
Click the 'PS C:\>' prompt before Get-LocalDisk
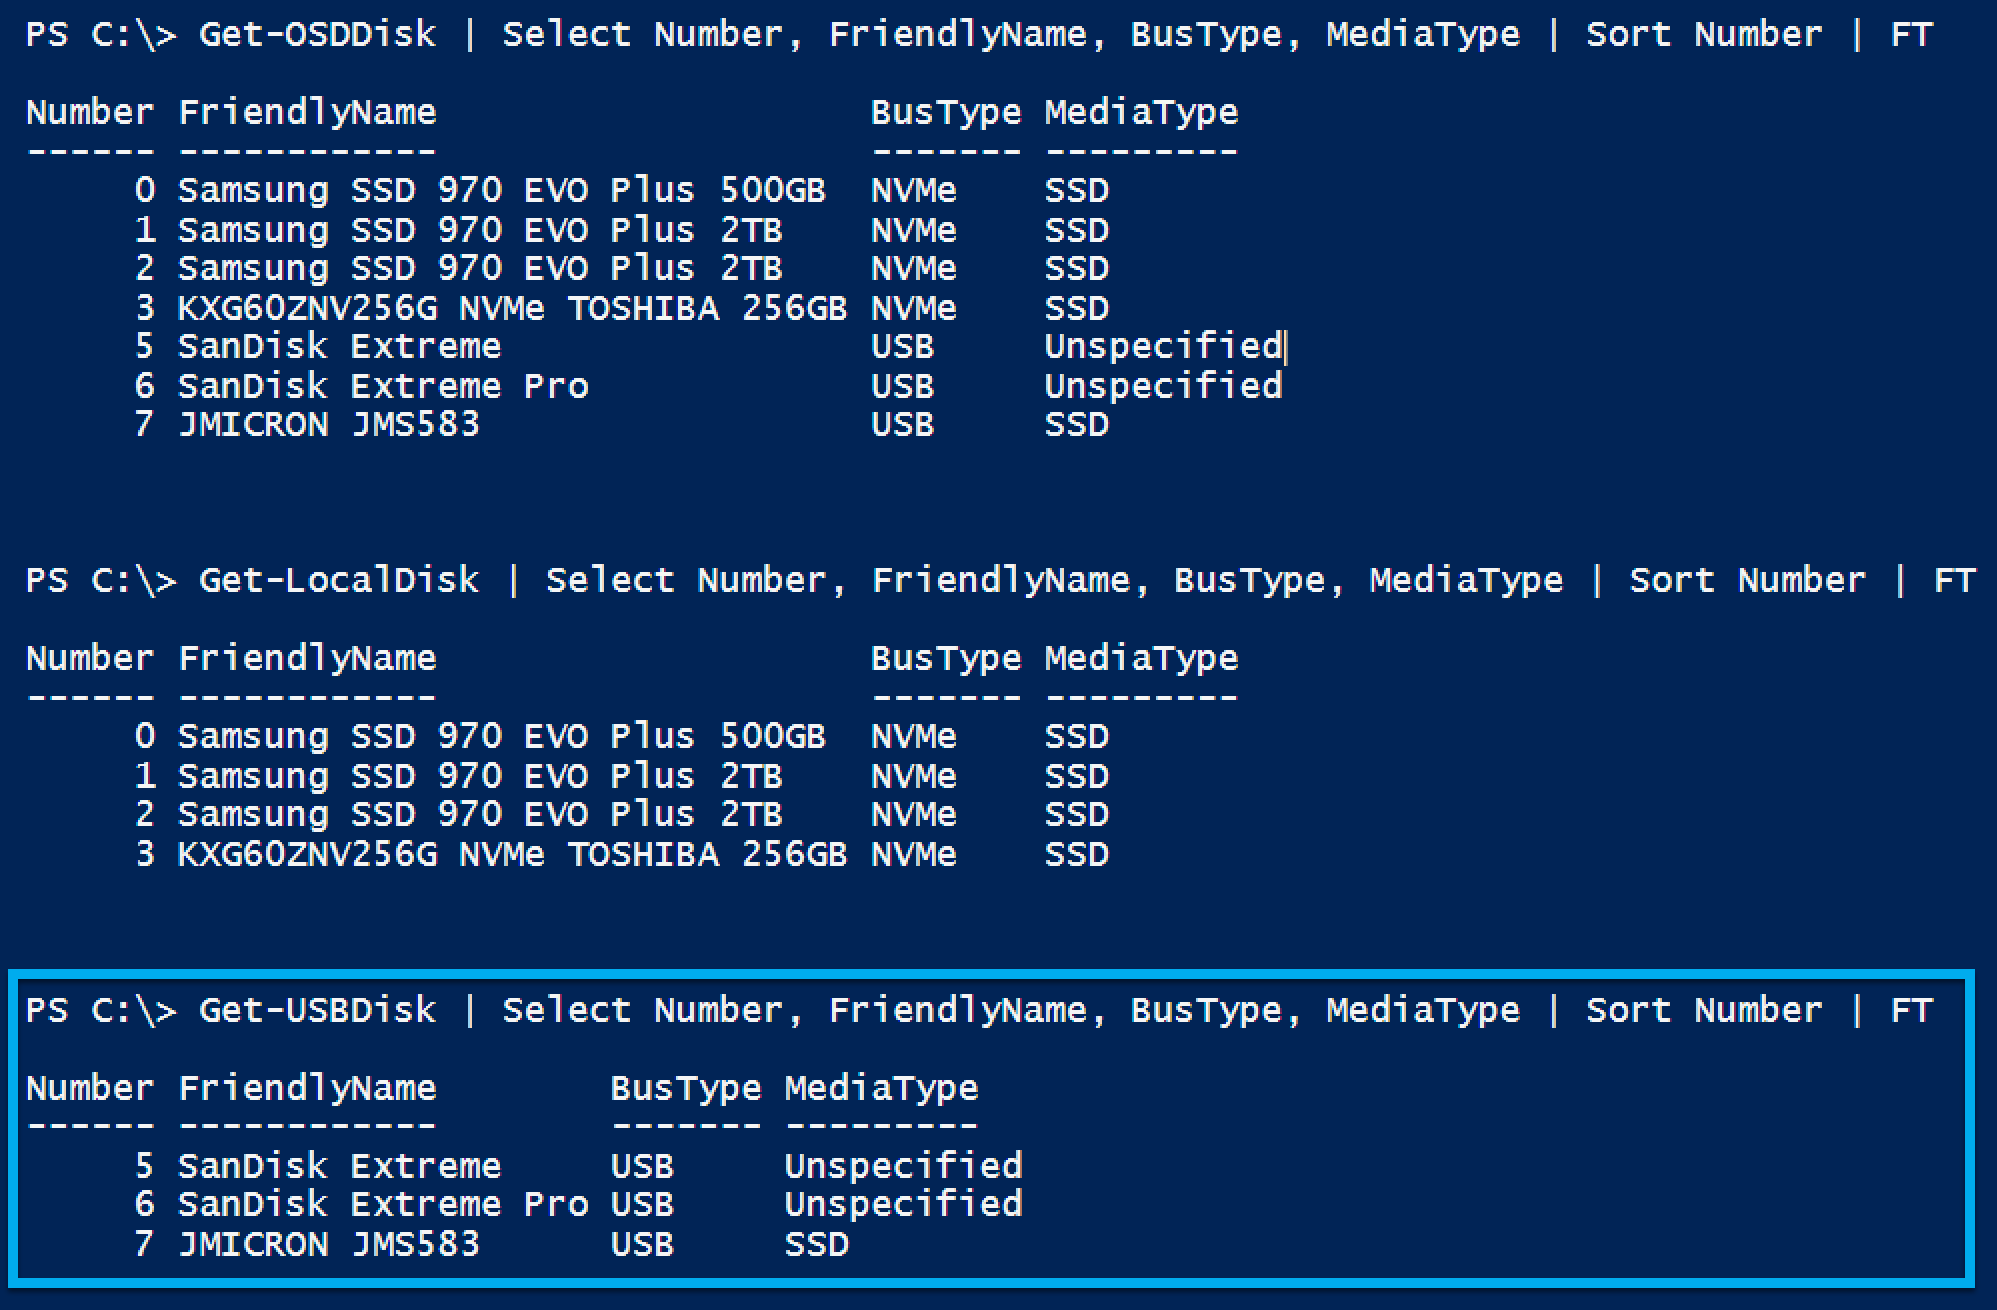tap(101, 580)
